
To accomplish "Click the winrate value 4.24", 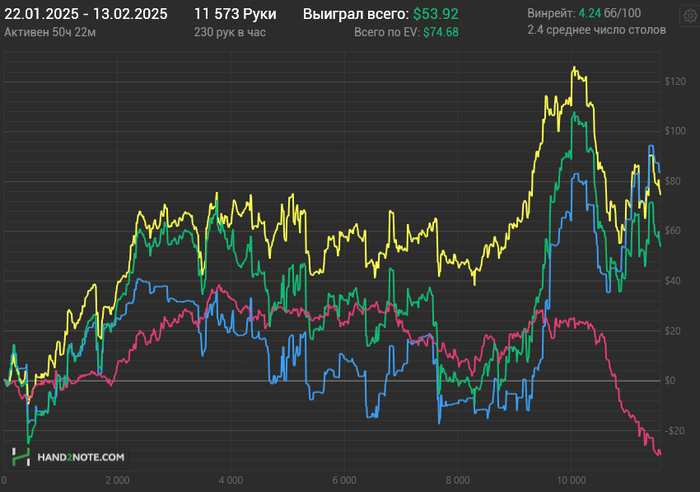I will [x=590, y=13].
